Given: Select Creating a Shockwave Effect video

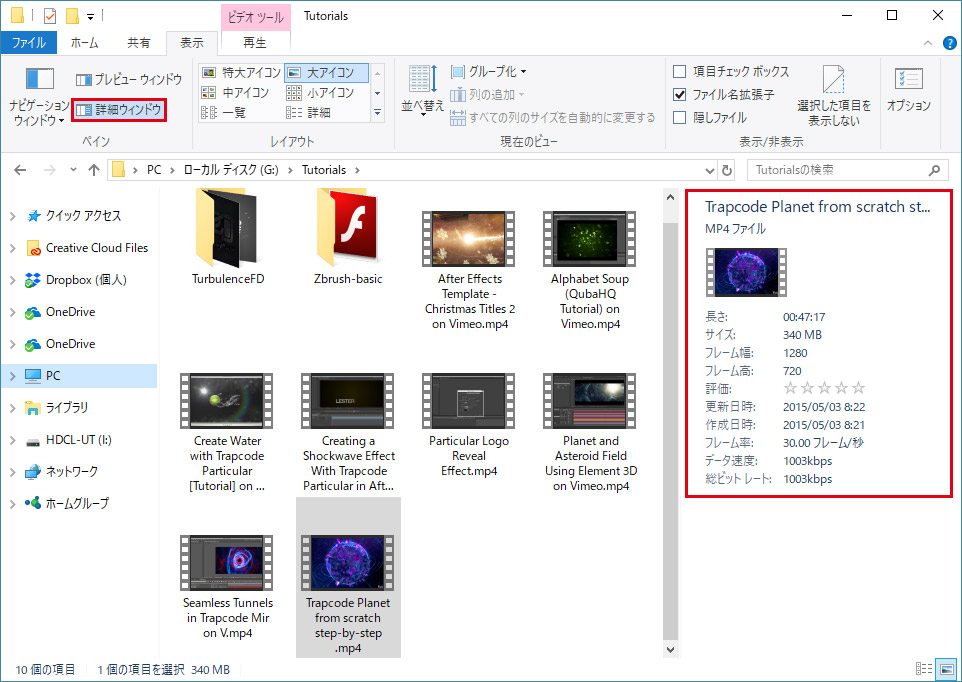Looking at the screenshot, I should click(348, 432).
